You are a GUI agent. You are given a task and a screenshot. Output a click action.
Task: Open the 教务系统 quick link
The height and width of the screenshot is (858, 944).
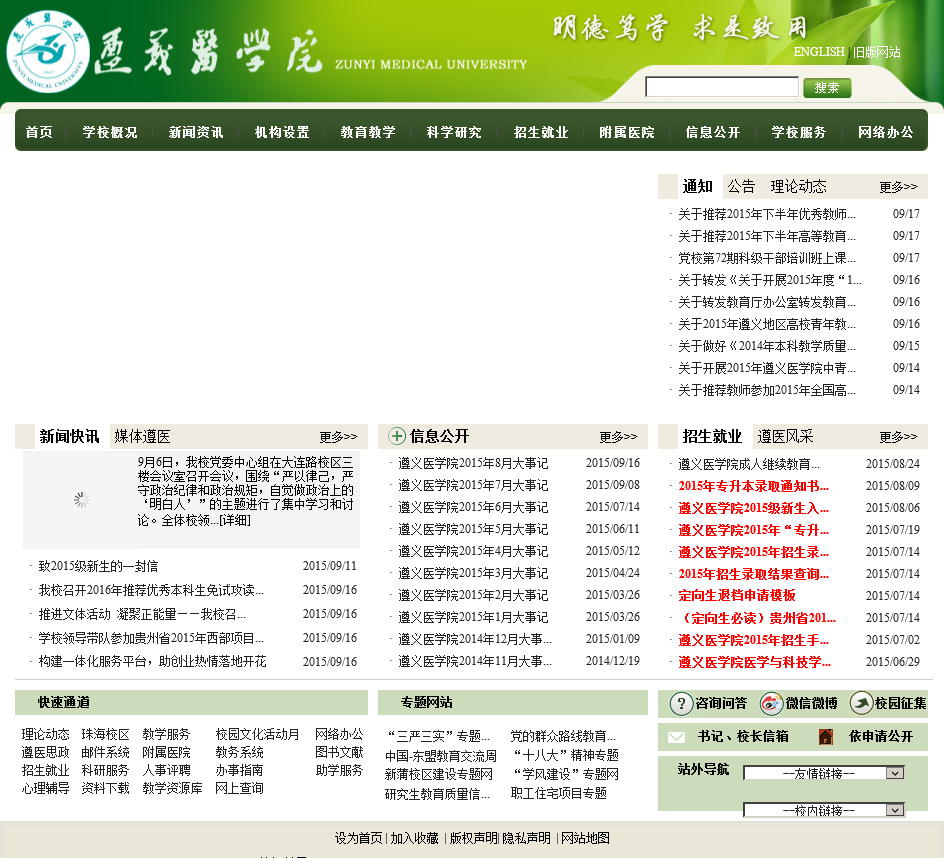coord(239,752)
